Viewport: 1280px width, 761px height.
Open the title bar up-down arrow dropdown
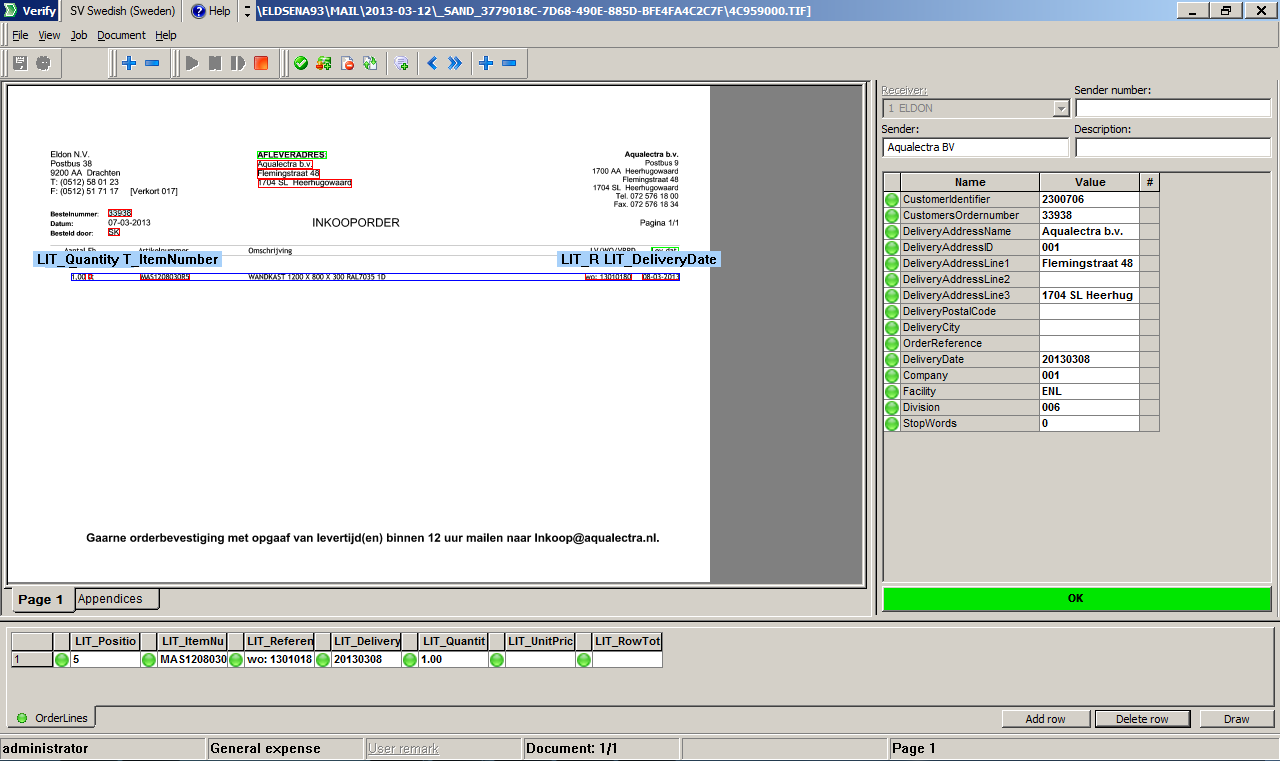247,11
